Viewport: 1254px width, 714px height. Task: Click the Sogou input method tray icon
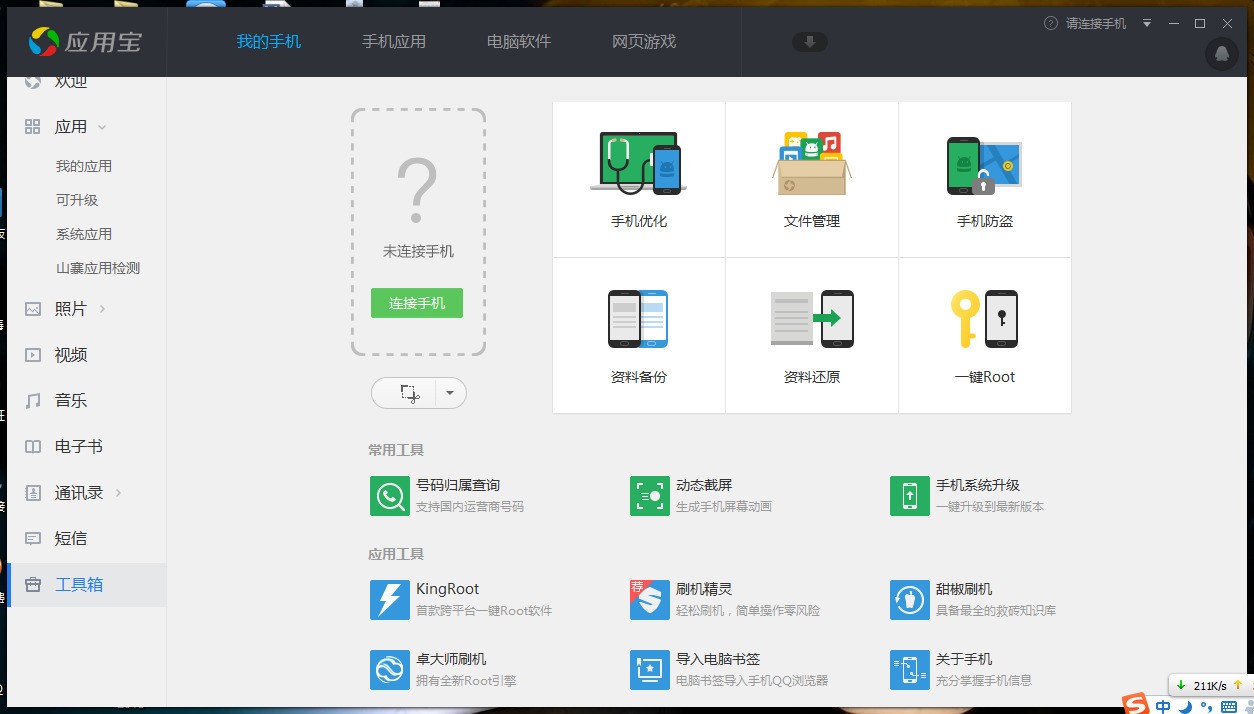pyautogui.click(x=1136, y=705)
